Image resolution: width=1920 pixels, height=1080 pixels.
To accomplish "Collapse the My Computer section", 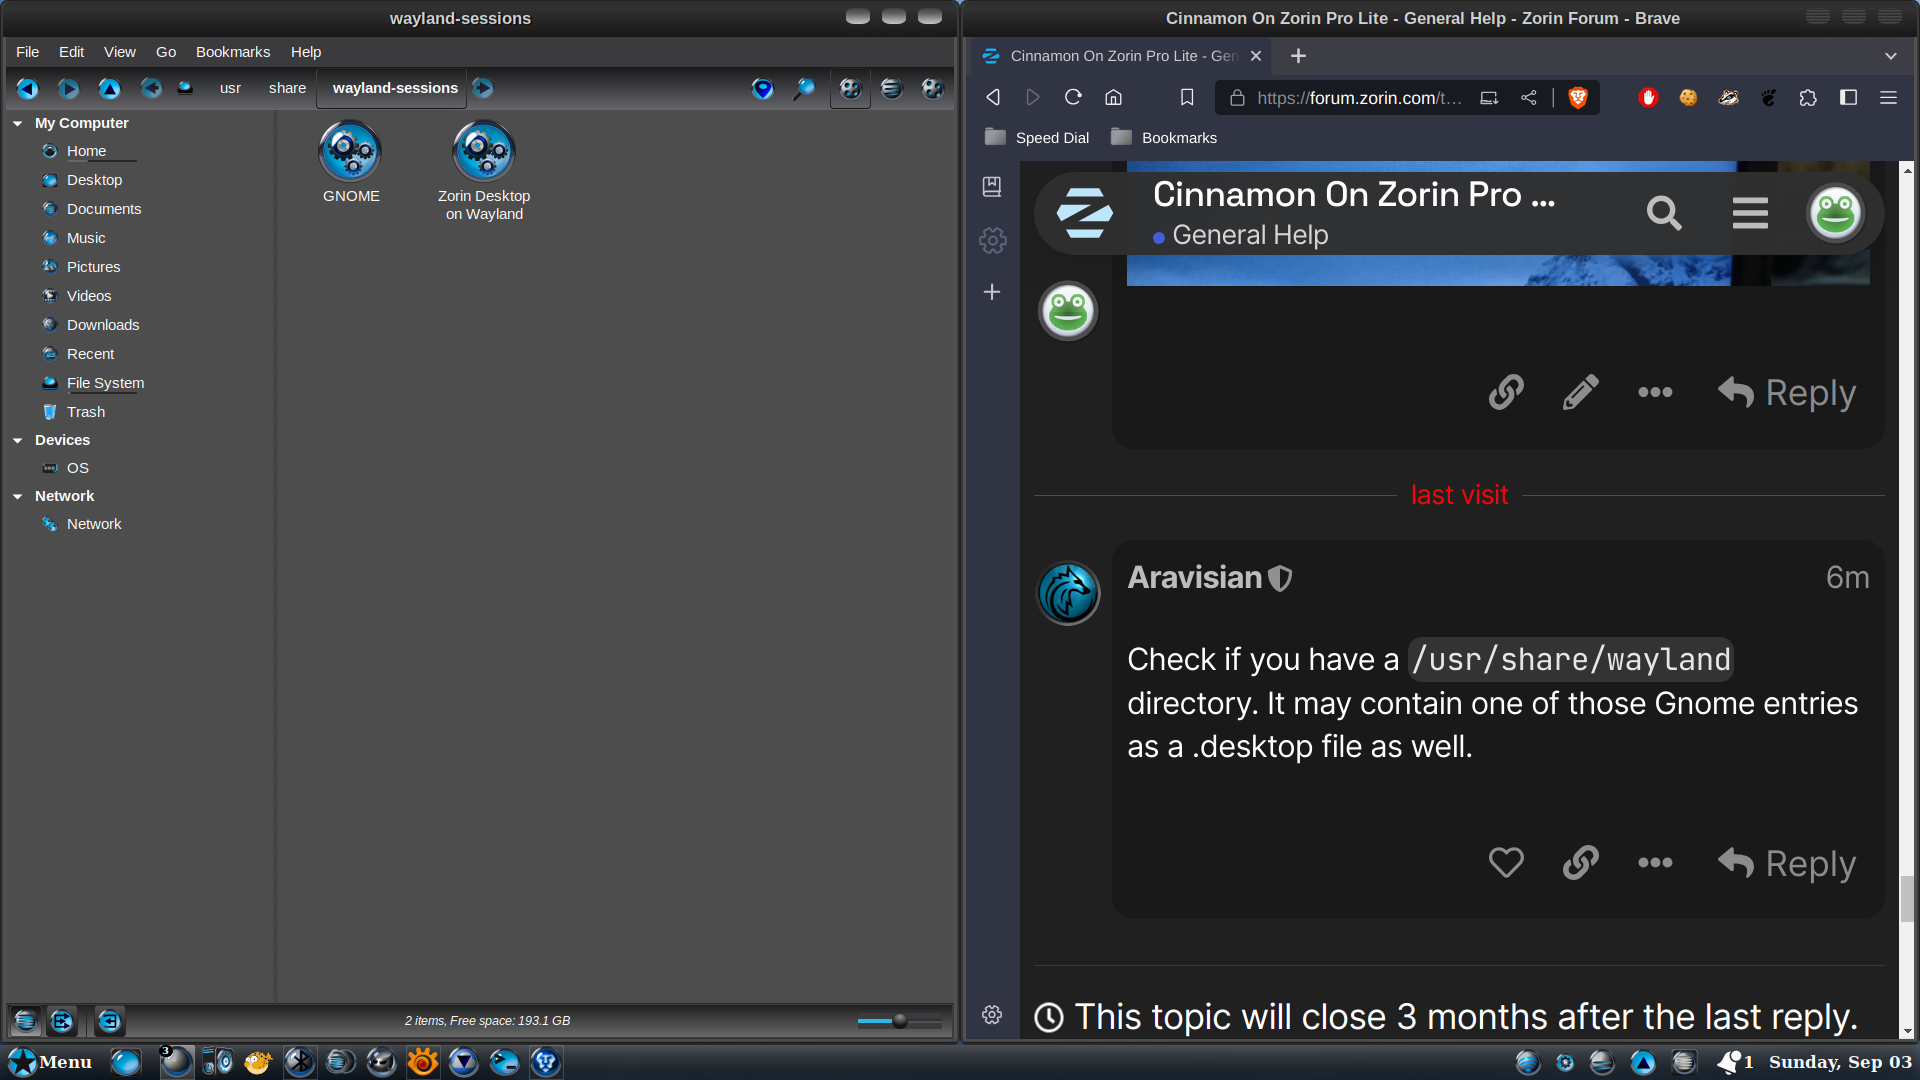I will [18, 123].
